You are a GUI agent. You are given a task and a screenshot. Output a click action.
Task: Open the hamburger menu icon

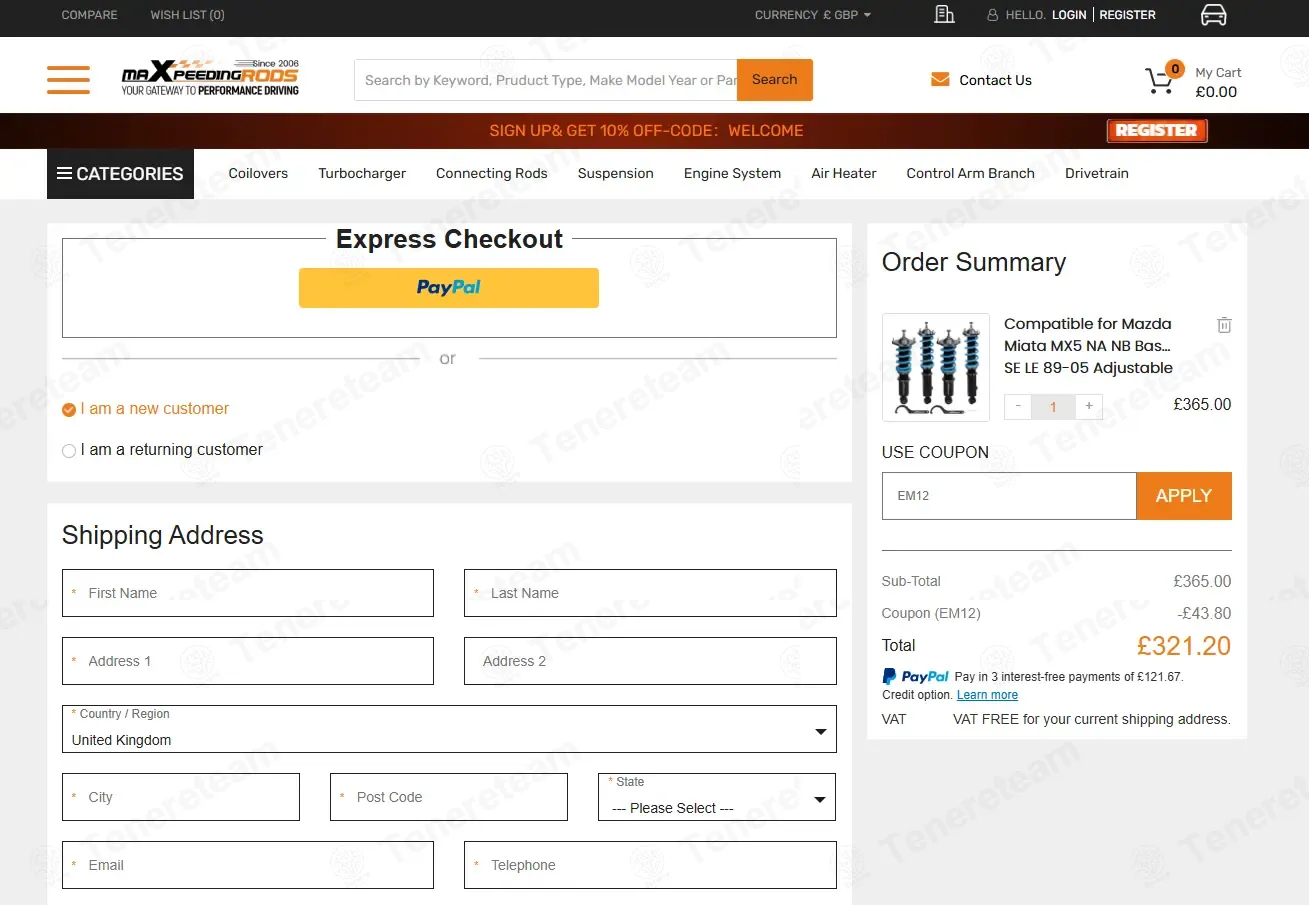68,80
